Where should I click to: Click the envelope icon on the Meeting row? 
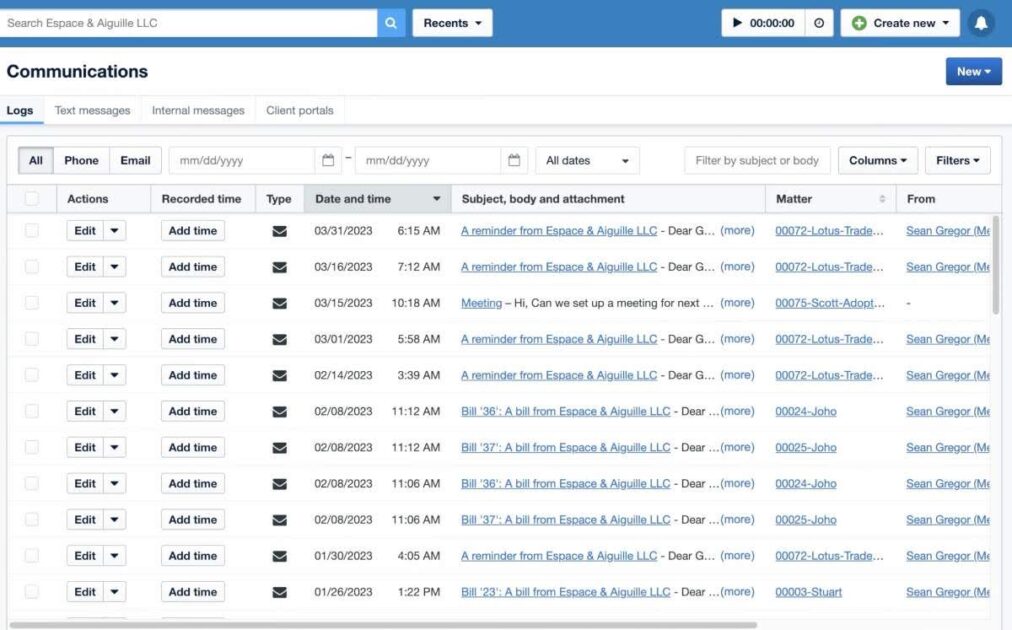click(278, 302)
